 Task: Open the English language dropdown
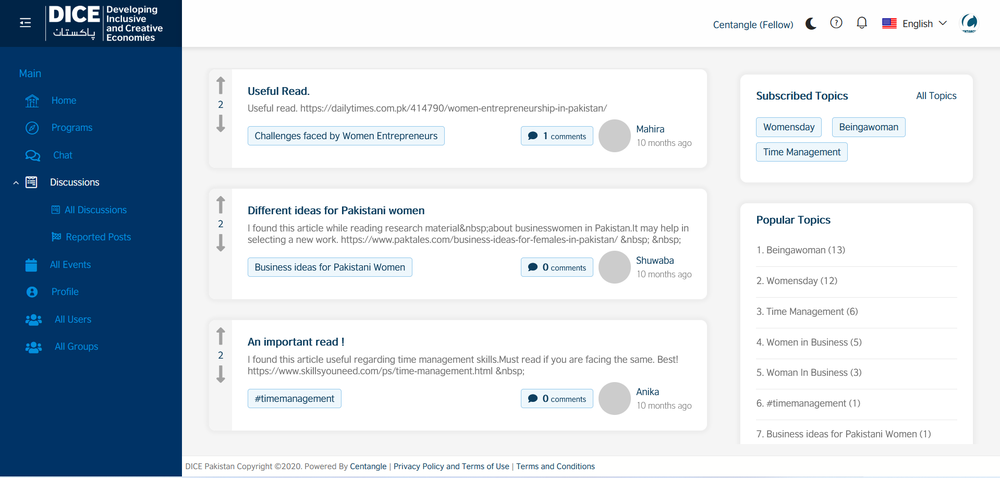coord(915,24)
